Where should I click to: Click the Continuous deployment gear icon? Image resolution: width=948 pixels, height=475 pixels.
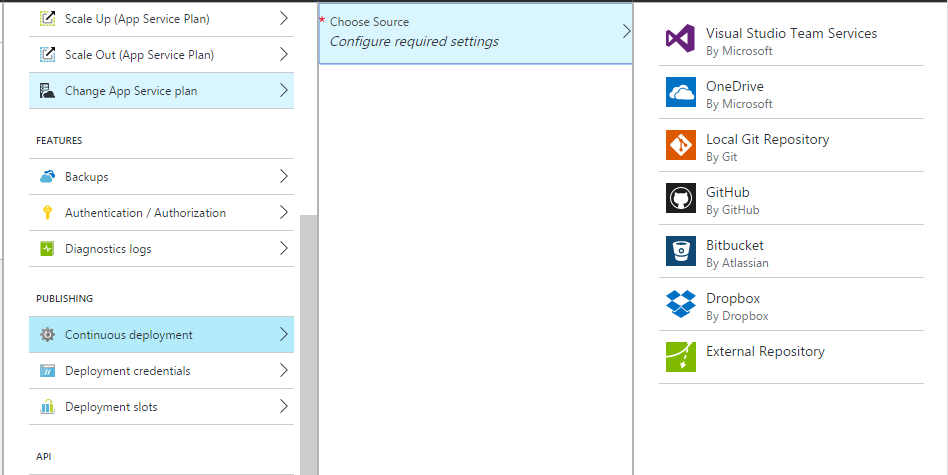(47, 335)
